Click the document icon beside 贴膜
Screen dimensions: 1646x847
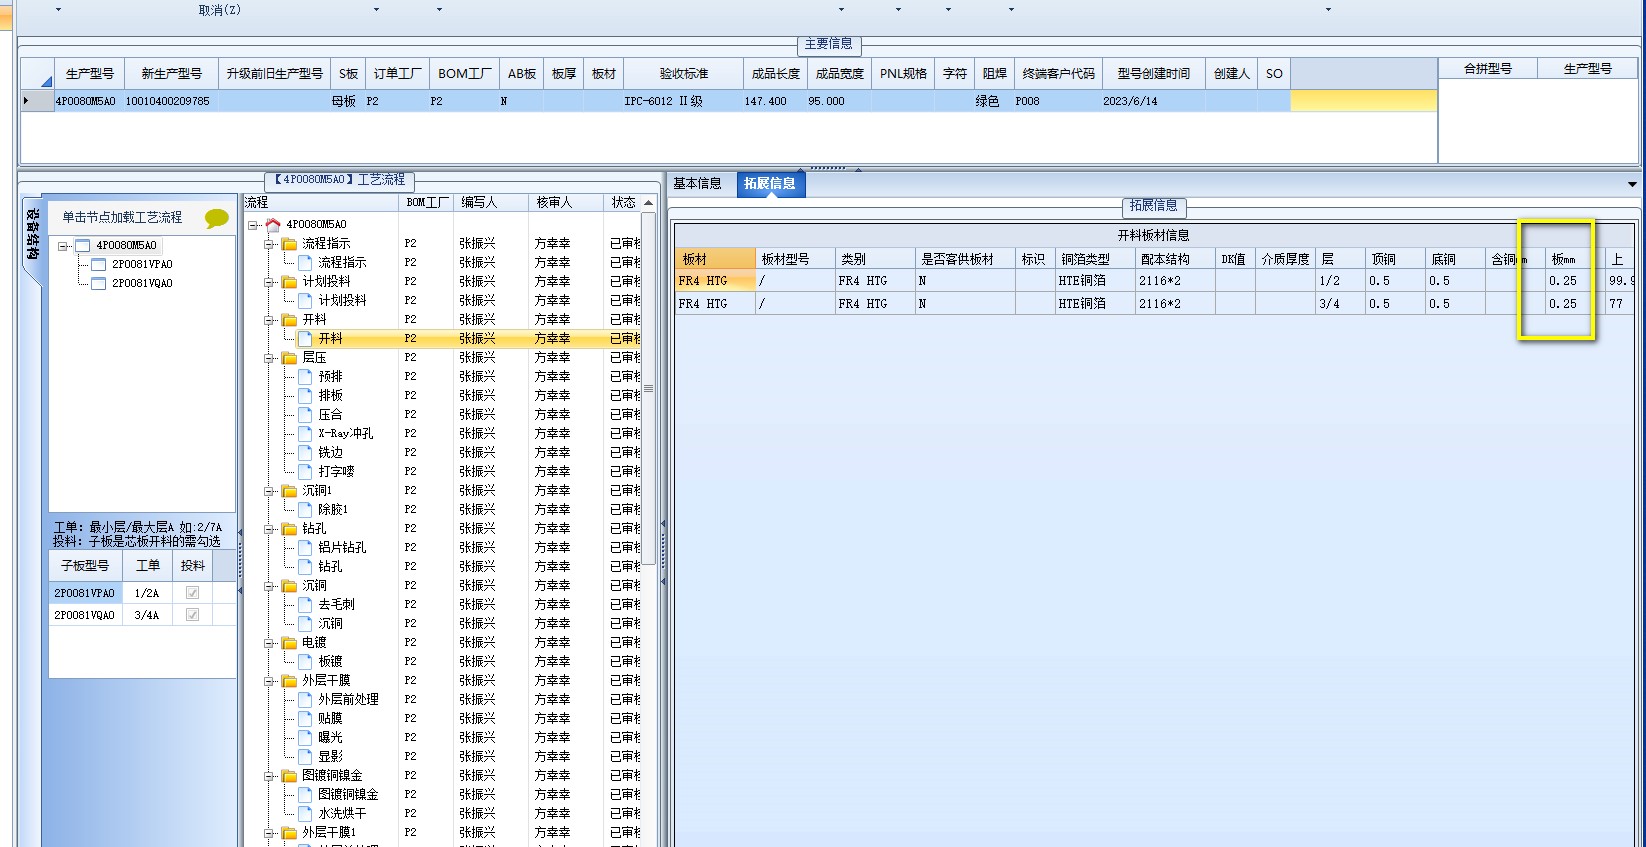click(x=305, y=719)
